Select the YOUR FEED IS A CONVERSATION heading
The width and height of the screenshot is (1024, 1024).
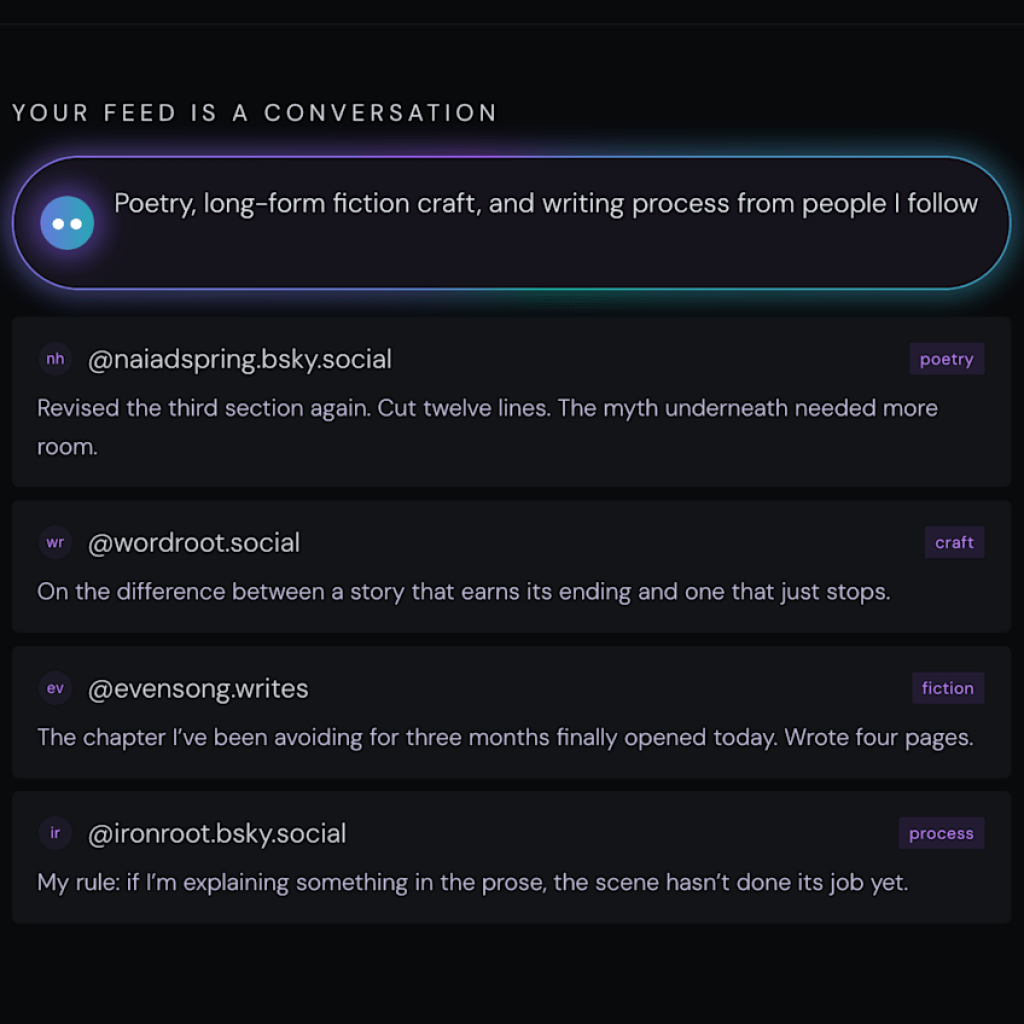pyautogui.click(x=254, y=112)
